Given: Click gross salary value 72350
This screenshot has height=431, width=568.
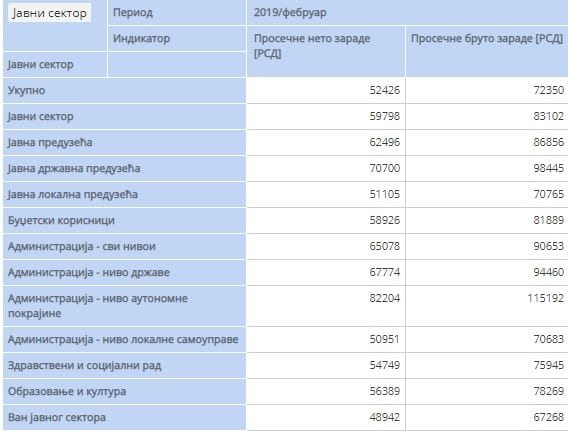Looking at the screenshot, I should (548, 90).
